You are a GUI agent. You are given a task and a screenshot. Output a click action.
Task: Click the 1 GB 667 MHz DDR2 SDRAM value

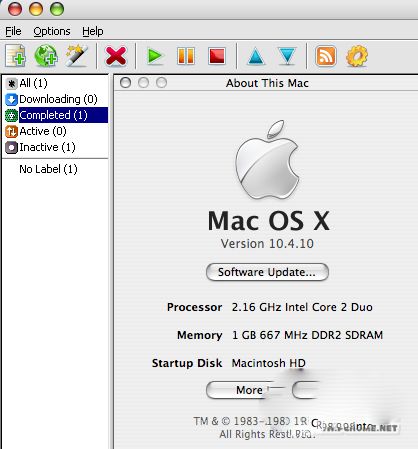pyautogui.click(x=307, y=335)
